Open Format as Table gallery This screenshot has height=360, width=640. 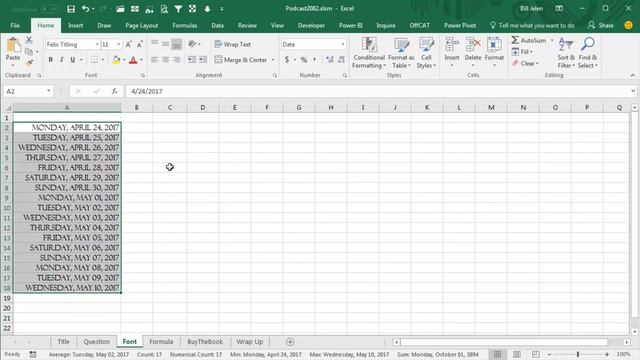tap(401, 53)
